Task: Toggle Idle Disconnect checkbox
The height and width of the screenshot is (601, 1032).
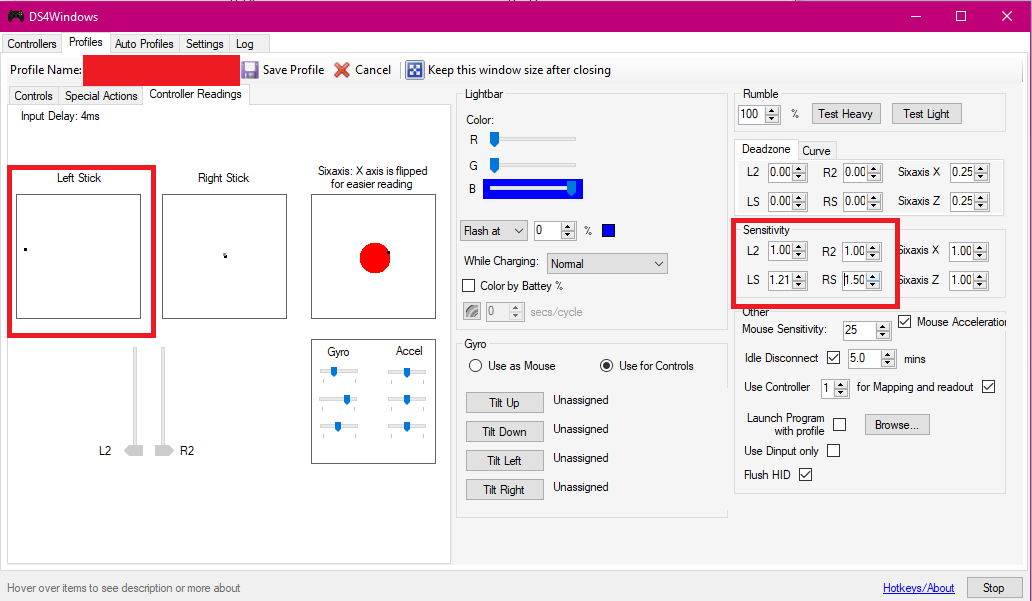Action: click(x=833, y=358)
